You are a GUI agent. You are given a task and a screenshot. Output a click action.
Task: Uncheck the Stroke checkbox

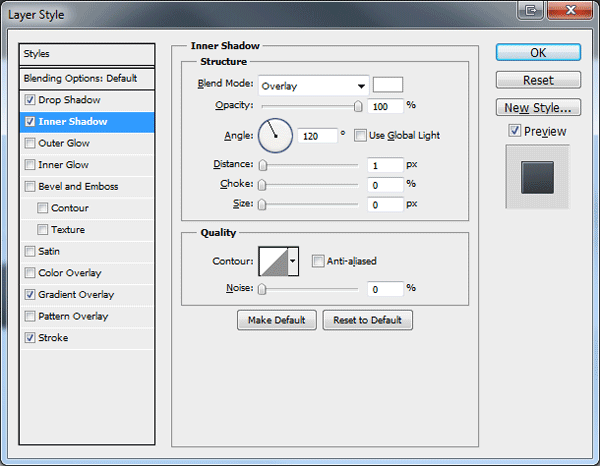tap(30, 338)
